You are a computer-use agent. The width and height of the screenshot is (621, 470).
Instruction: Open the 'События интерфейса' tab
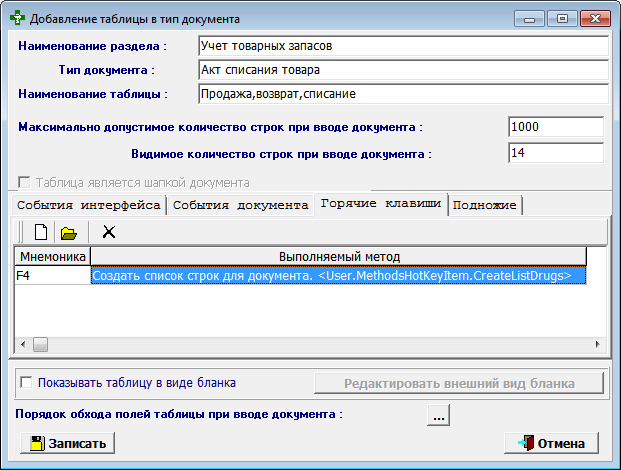(89, 205)
